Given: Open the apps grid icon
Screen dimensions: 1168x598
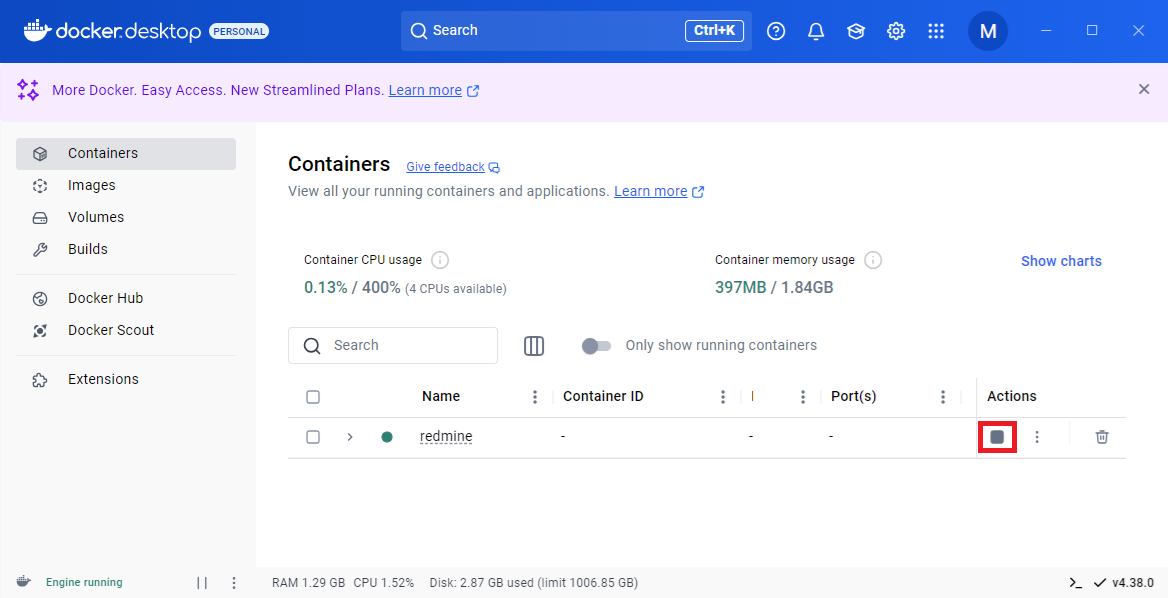Looking at the screenshot, I should (x=936, y=31).
